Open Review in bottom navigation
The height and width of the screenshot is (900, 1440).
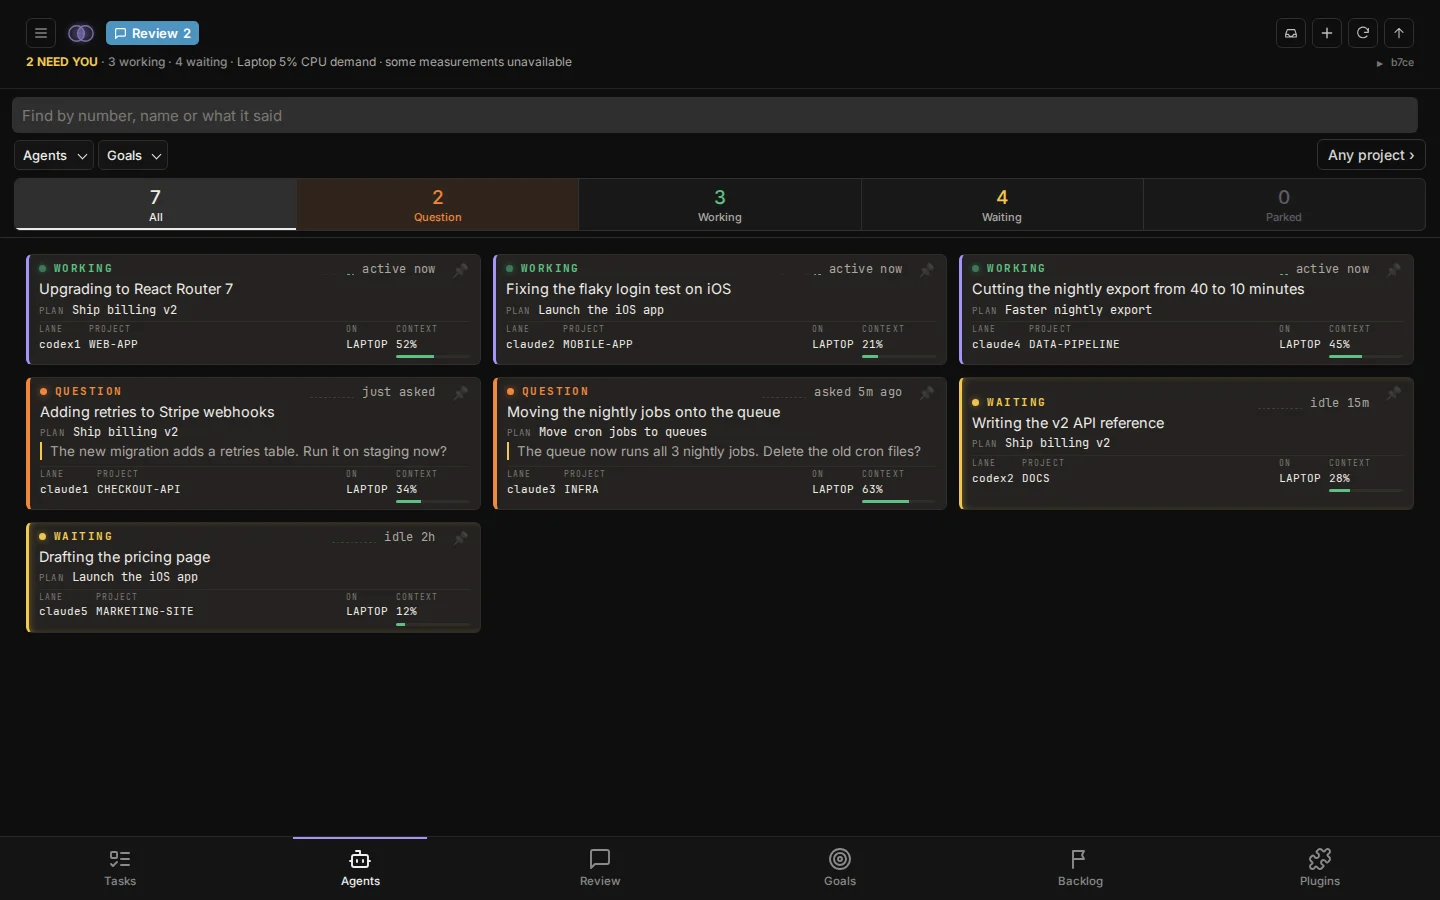600,868
